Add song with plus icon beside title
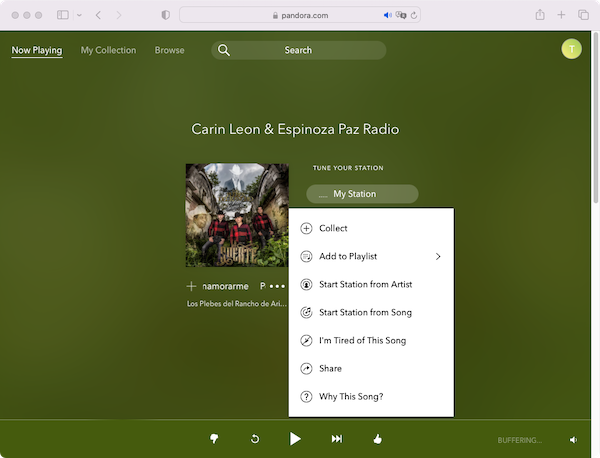The width and height of the screenshot is (600, 458). [x=191, y=286]
